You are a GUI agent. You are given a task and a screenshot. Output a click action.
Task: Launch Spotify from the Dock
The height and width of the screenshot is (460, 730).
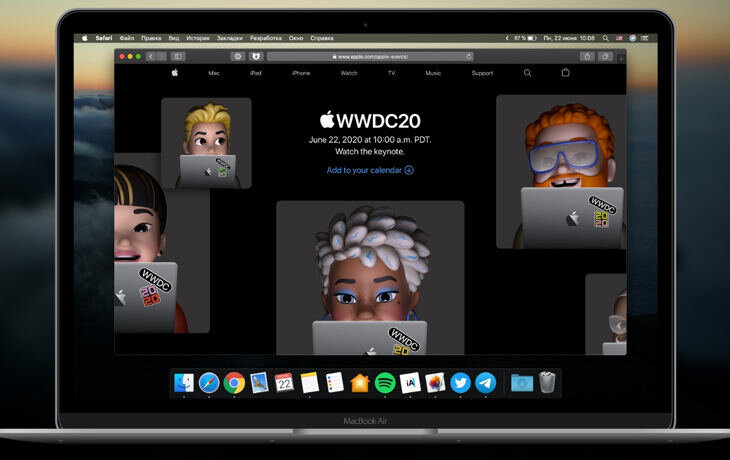tap(385, 383)
